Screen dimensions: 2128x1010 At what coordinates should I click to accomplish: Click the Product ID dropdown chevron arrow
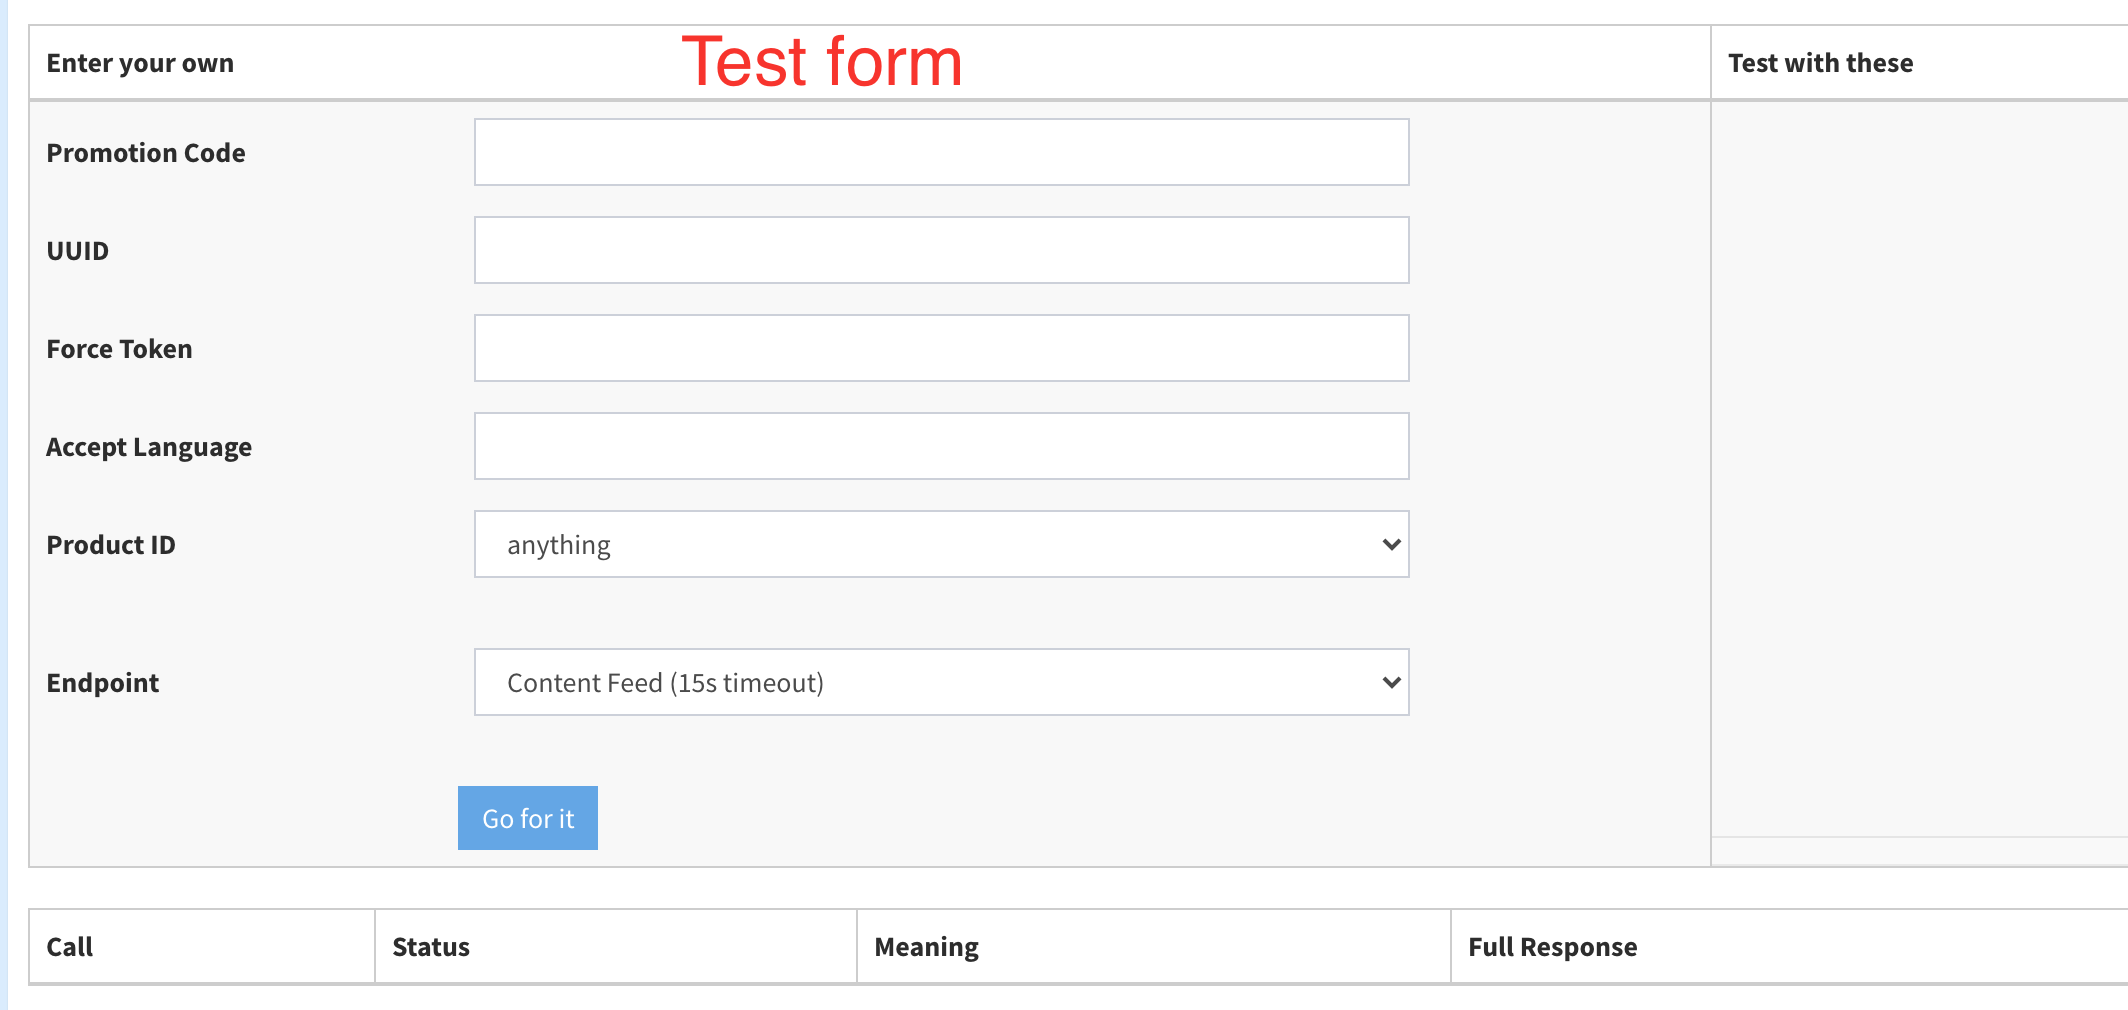click(1390, 544)
